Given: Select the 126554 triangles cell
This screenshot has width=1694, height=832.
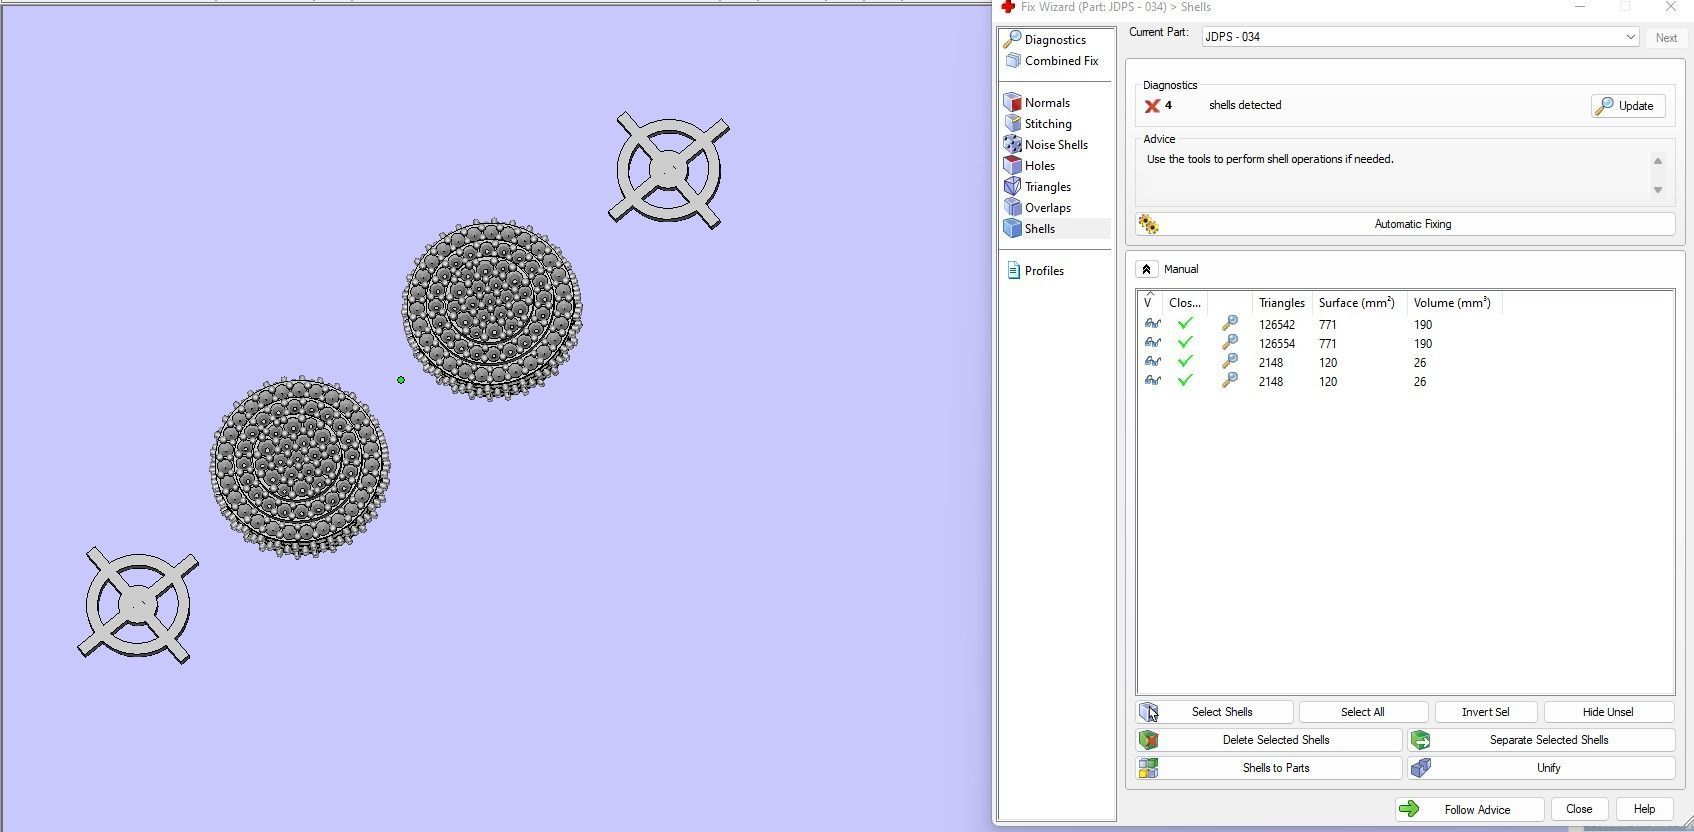Looking at the screenshot, I should click(1277, 344).
